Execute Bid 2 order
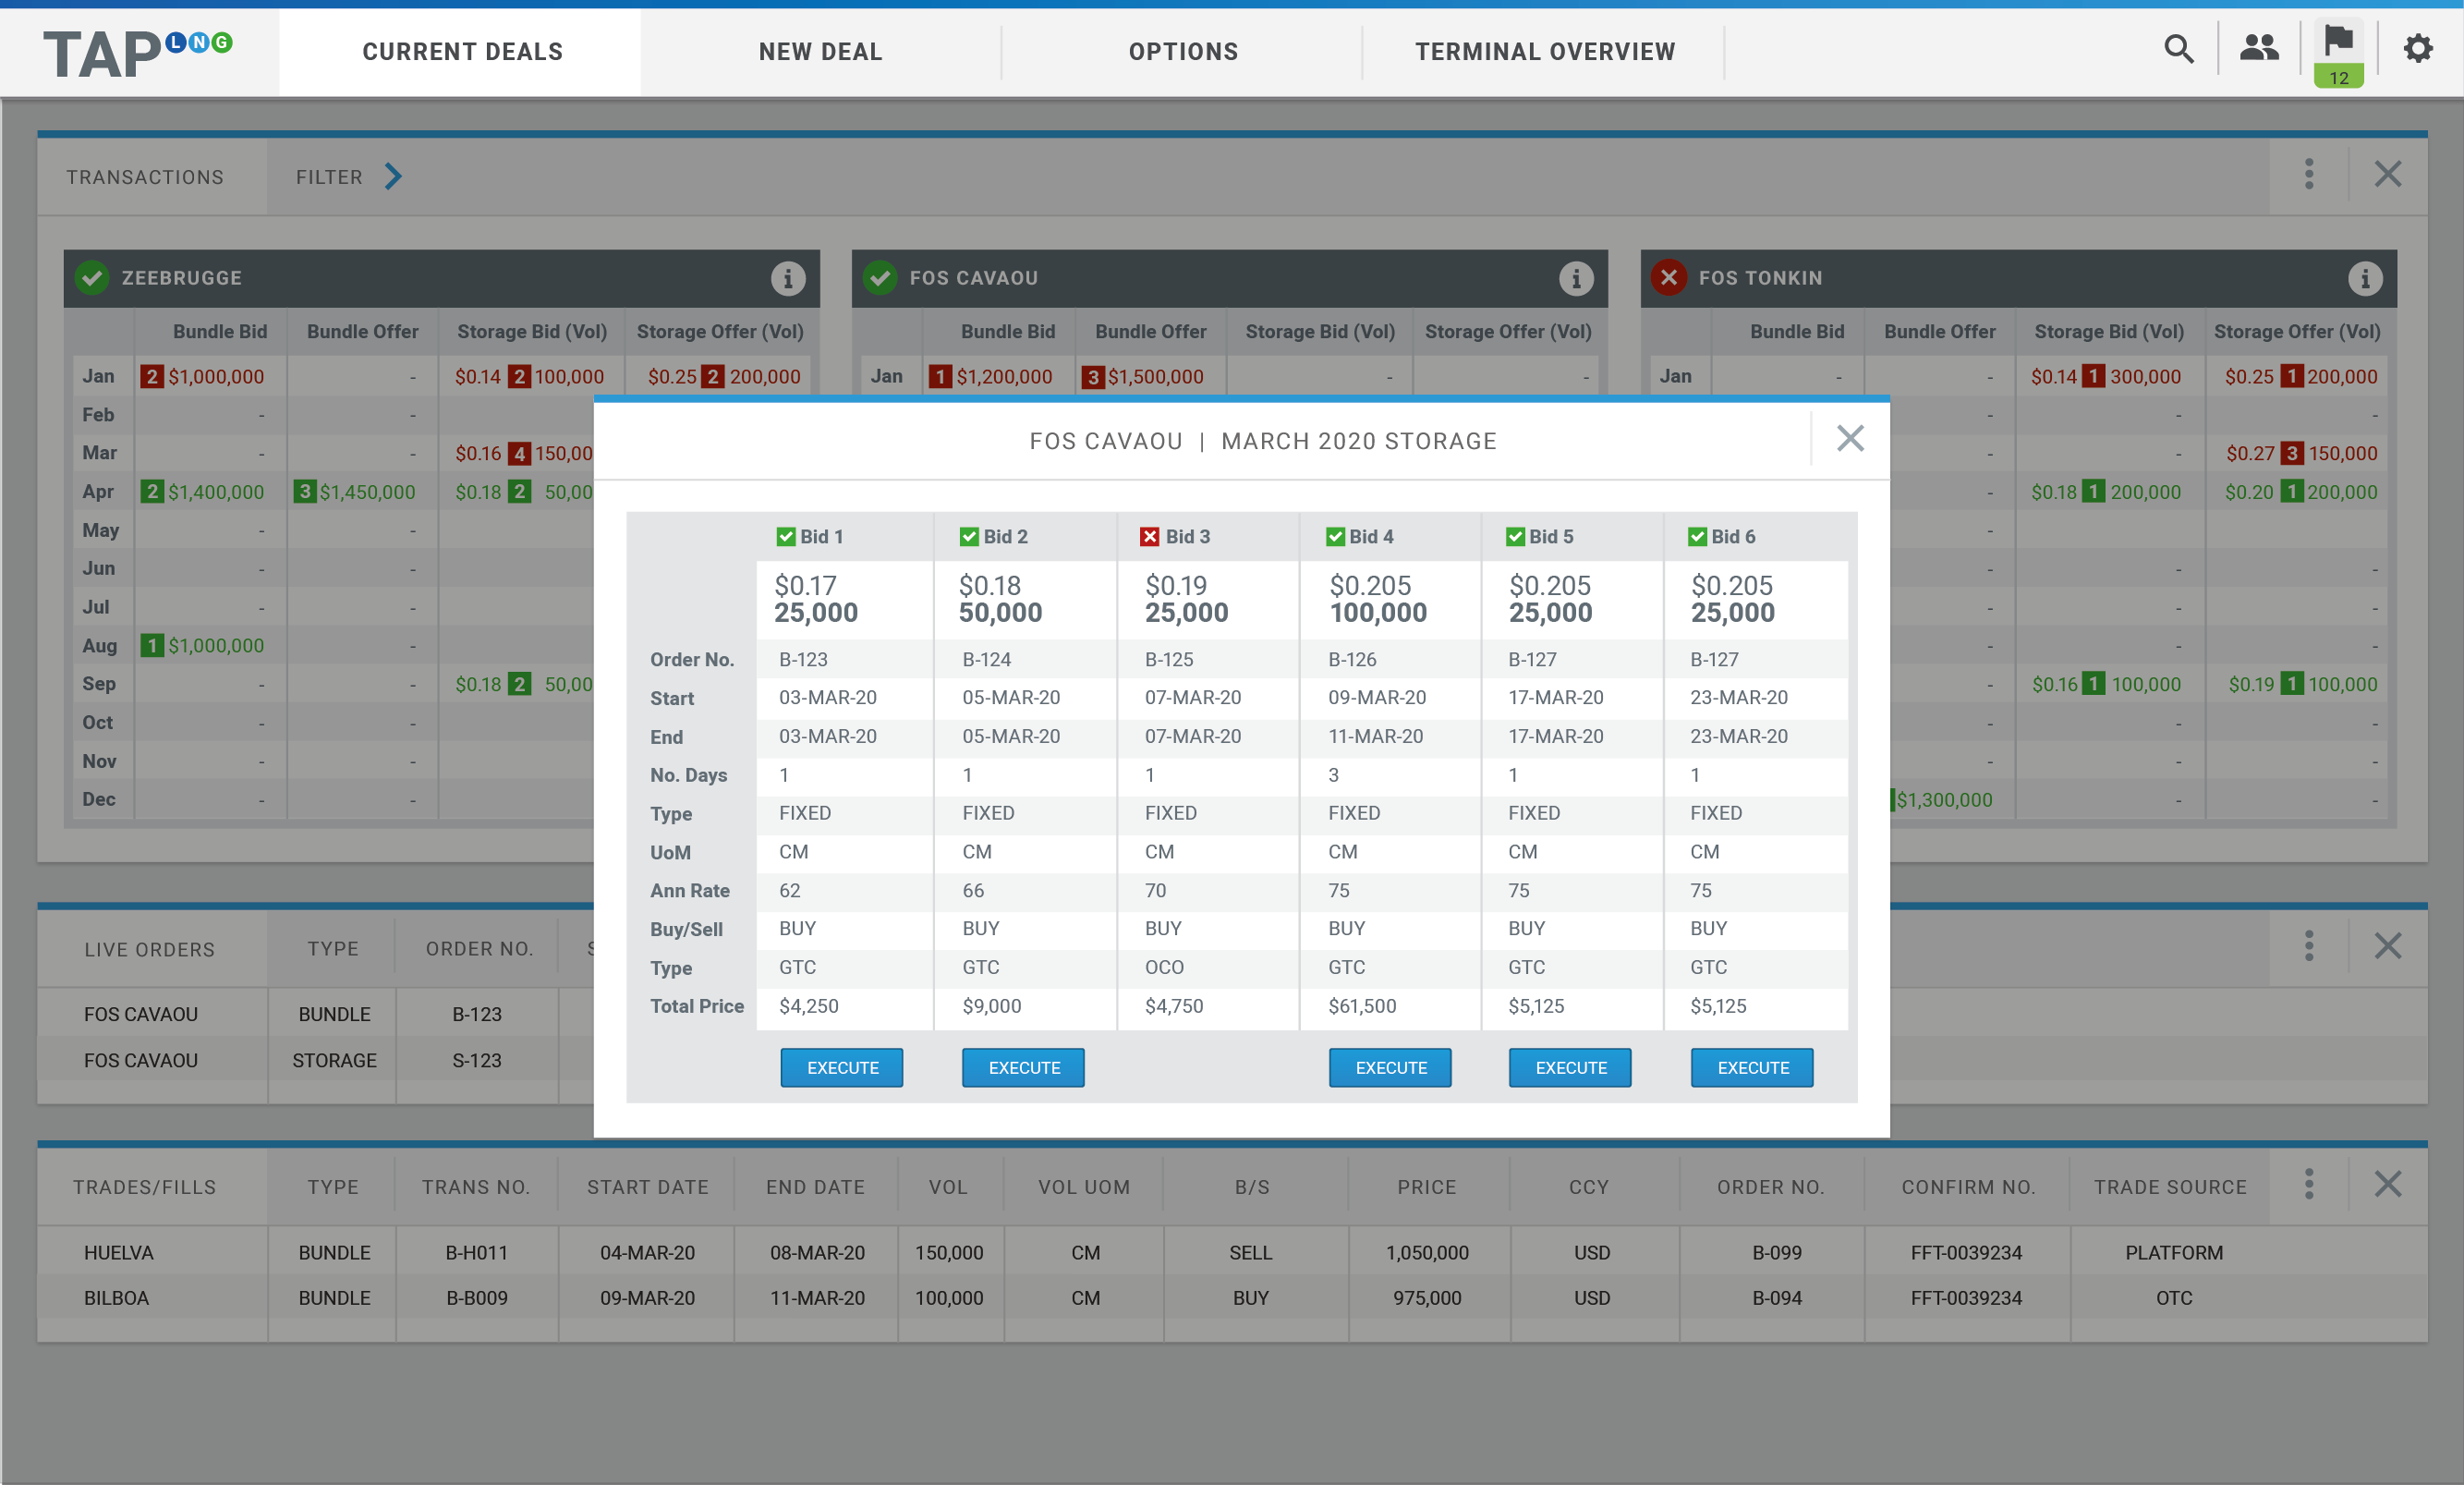This screenshot has height=1485, width=2464. 1023,1067
